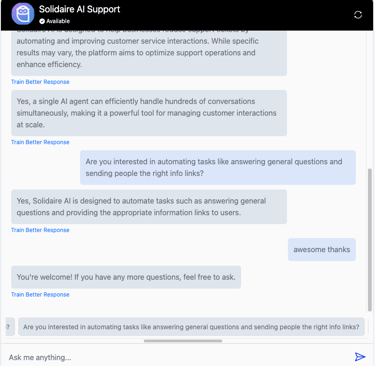Click the reply about hundreds of conversations simultaneously
Image resolution: width=375 pixels, height=366 pixels.
pos(149,113)
